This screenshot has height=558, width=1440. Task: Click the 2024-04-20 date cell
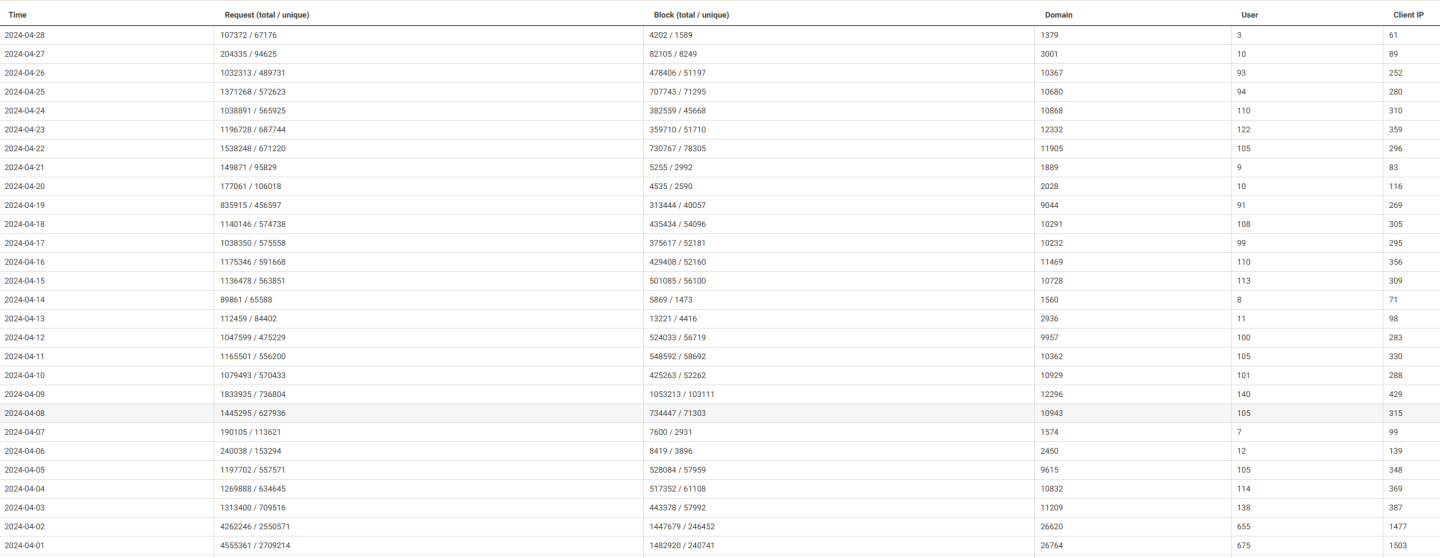click(x=25, y=186)
